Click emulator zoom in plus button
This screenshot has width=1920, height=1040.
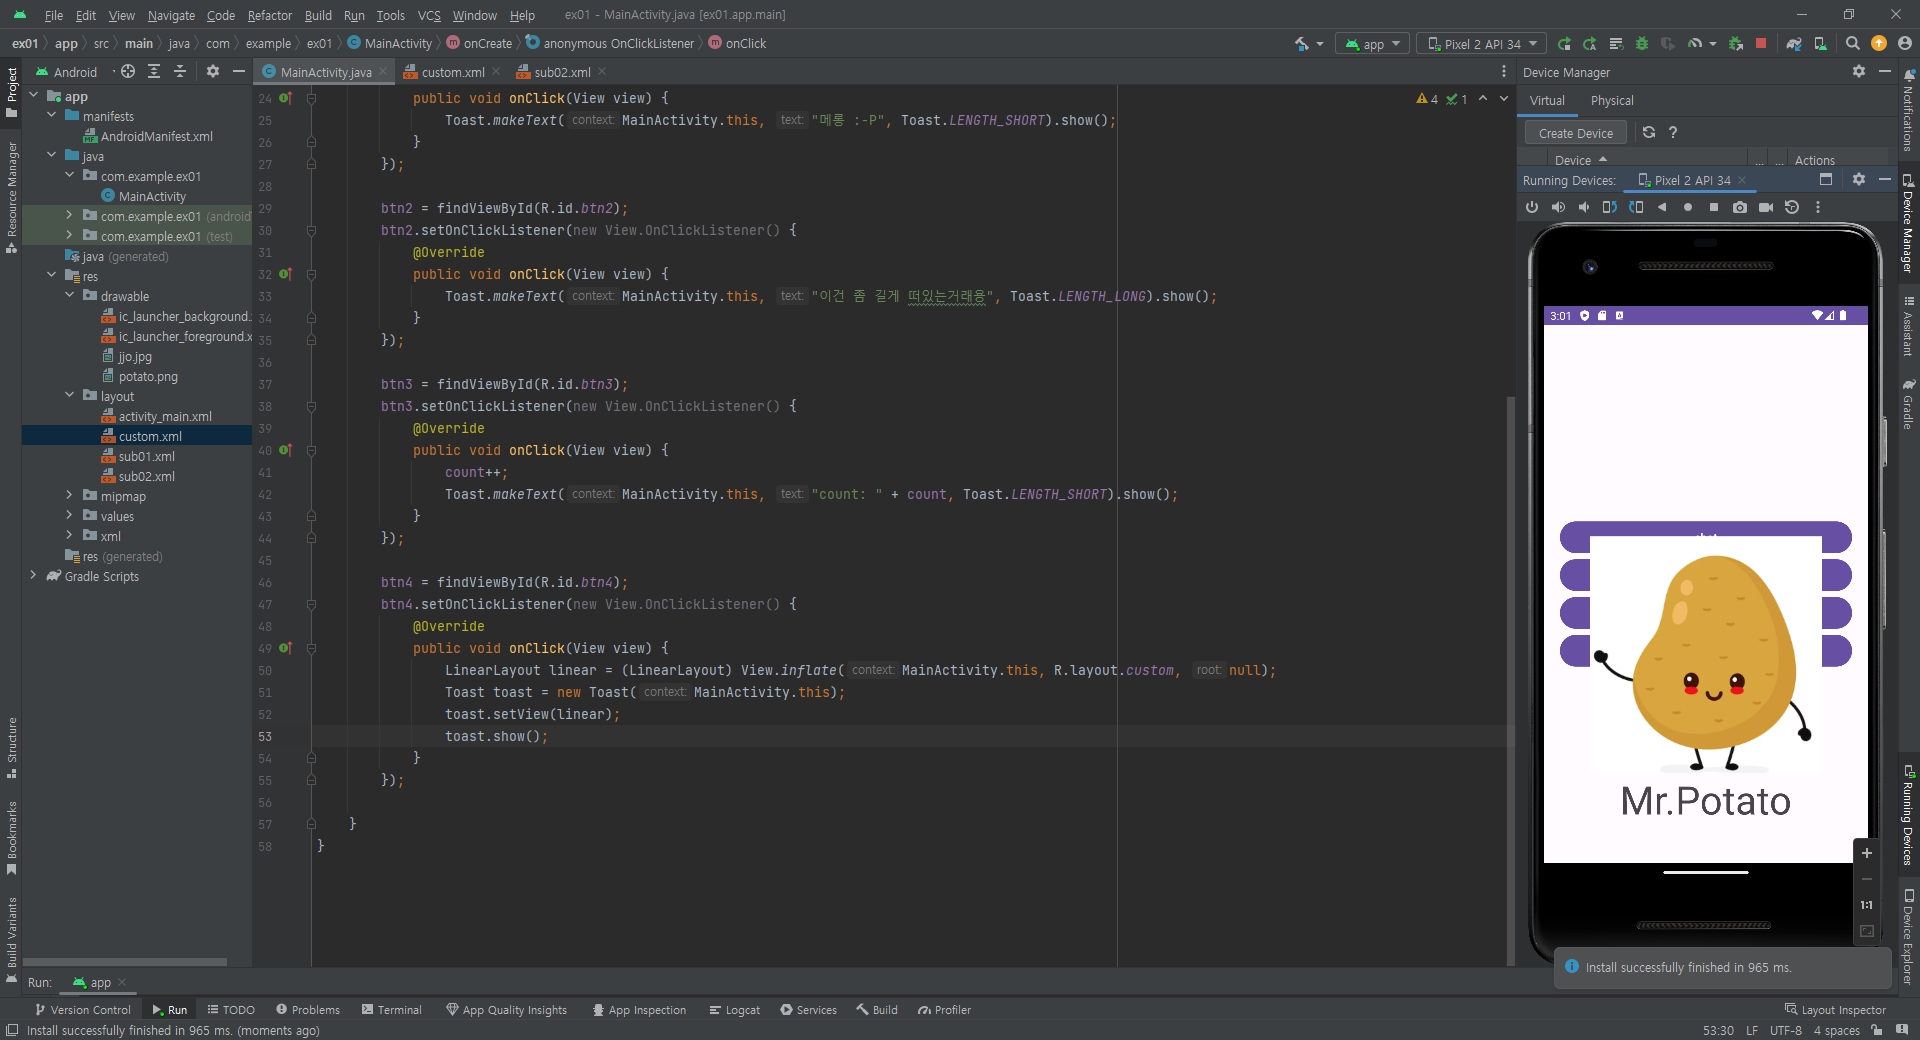pyautogui.click(x=1866, y=853)
